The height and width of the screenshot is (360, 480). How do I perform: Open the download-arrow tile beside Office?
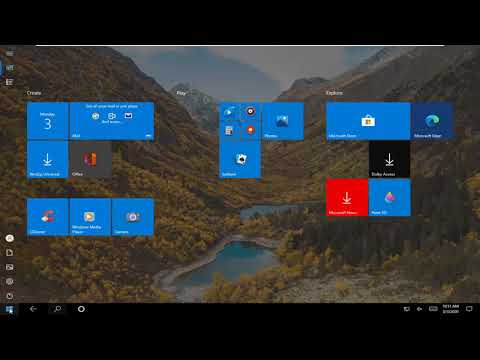[48, 159]
